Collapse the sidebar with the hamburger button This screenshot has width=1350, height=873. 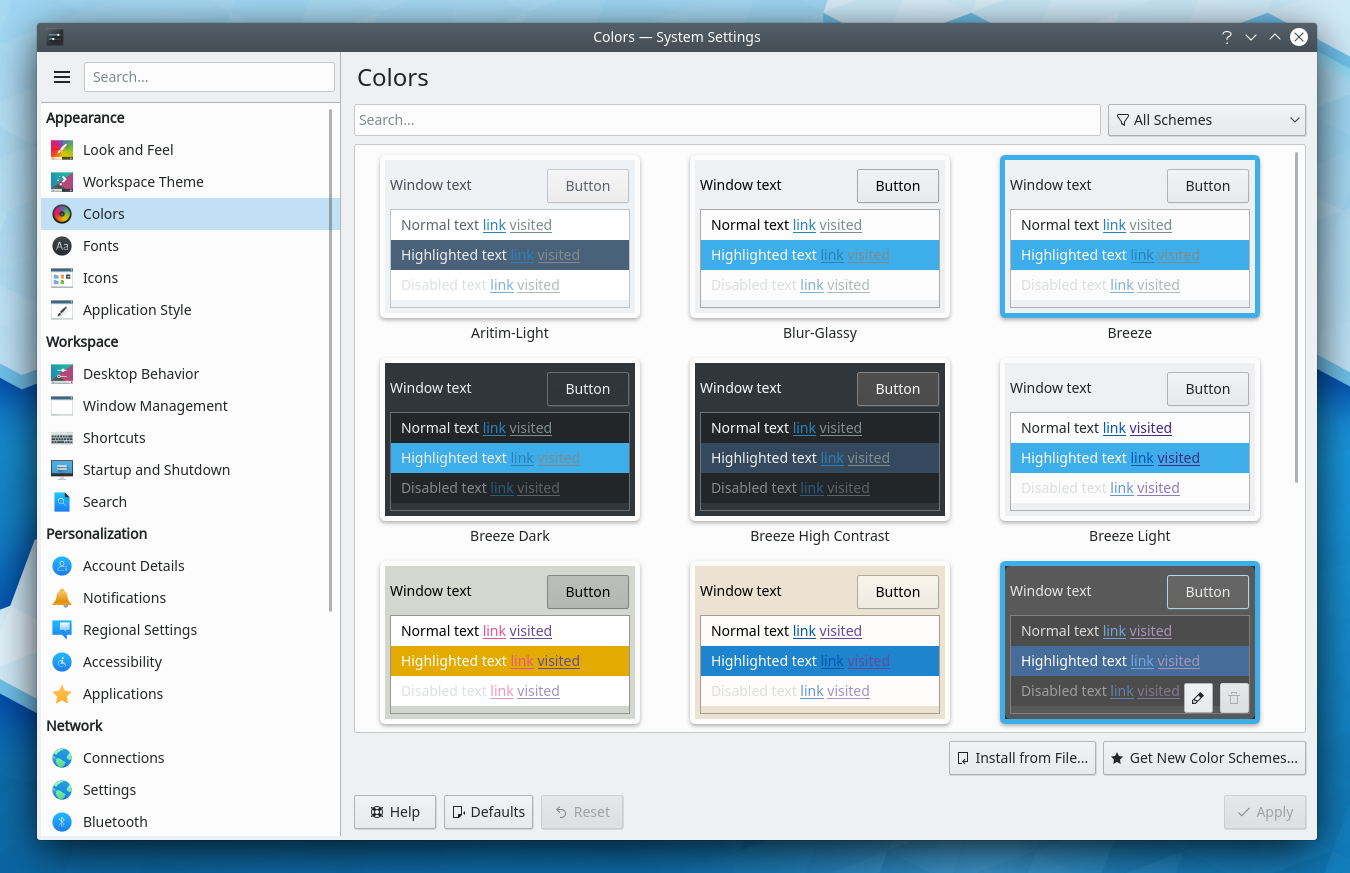61,76
